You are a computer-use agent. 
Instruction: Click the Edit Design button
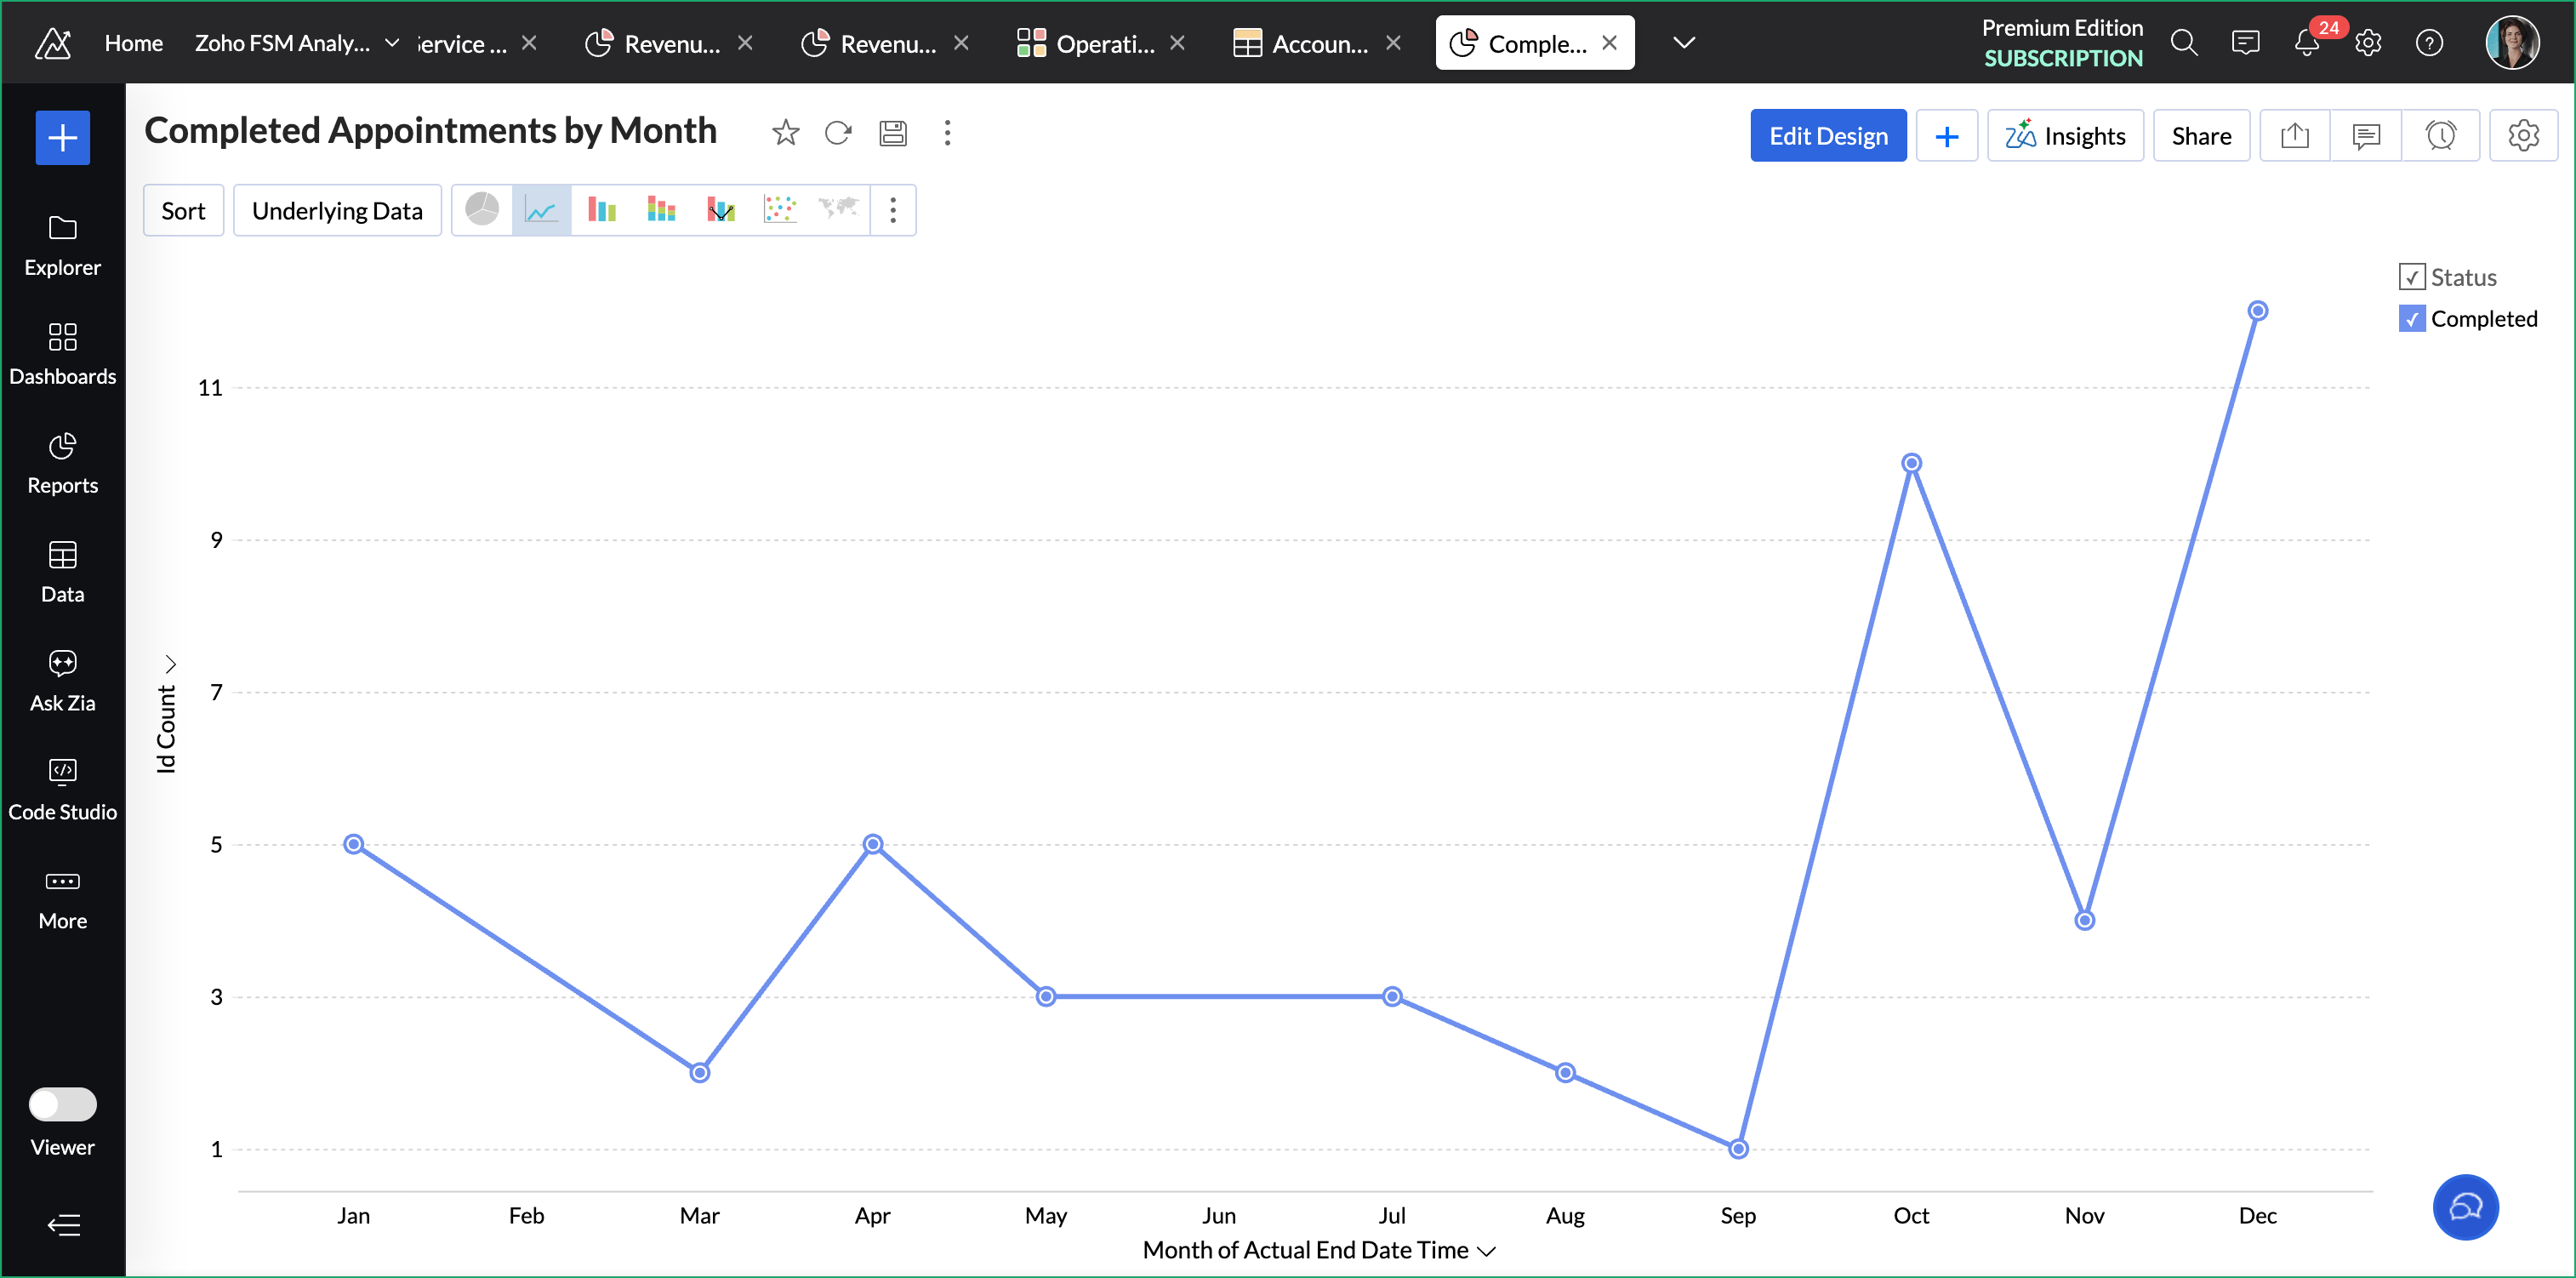[x=1827, y=136]
